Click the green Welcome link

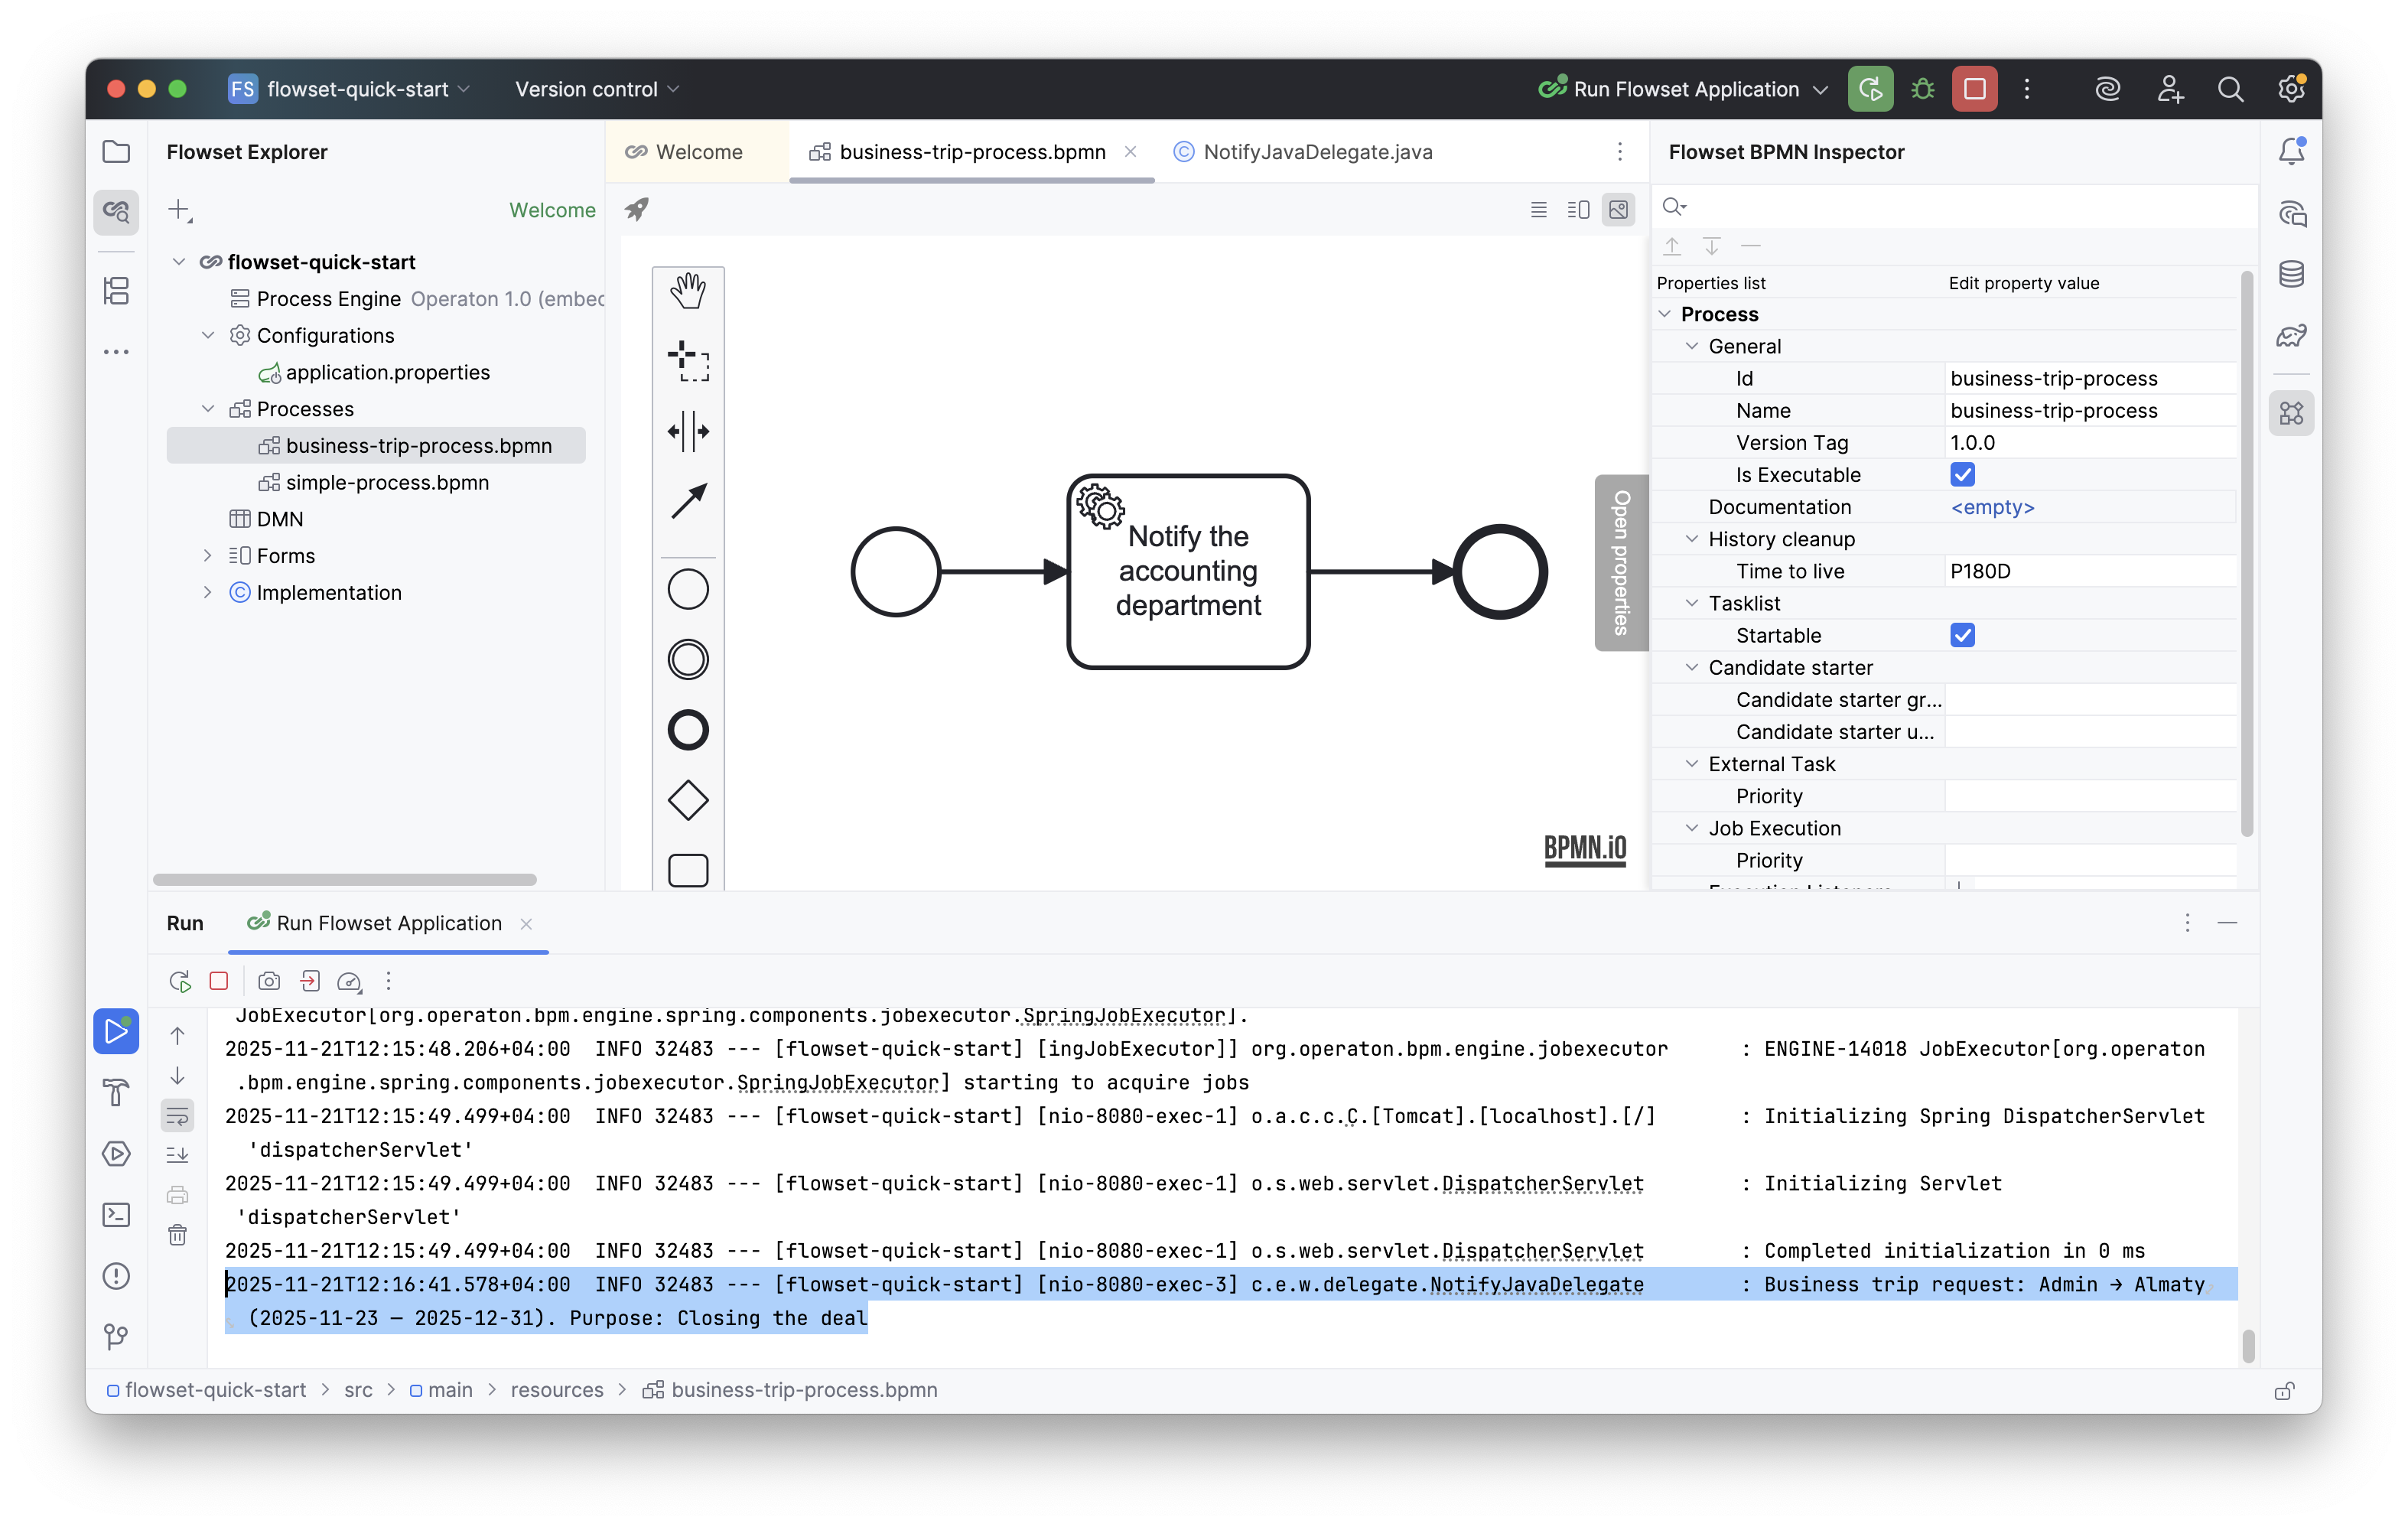click(552, 210)
